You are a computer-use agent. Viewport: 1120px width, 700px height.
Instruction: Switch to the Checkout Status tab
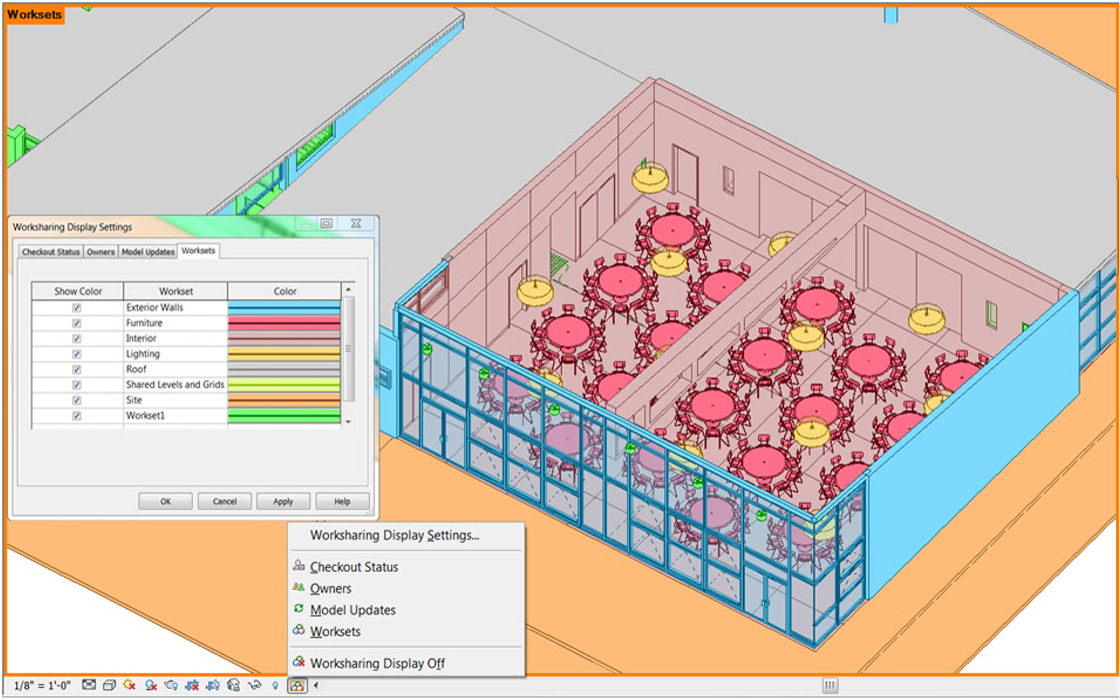pos(51,252)
